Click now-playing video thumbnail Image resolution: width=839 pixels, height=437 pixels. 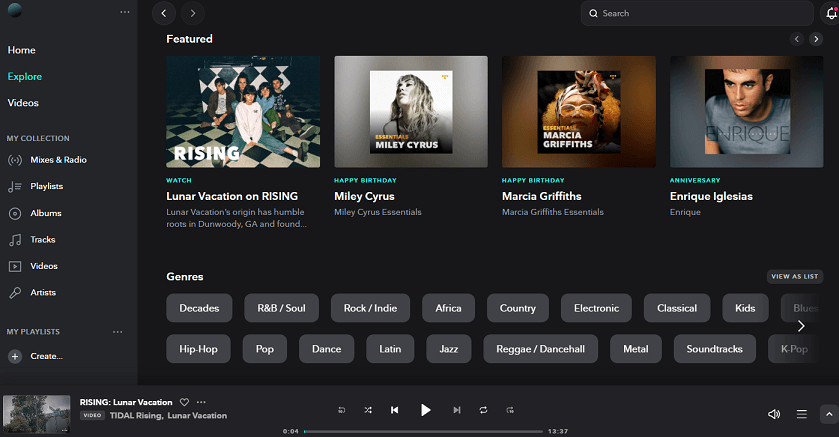tap(36, 414)
